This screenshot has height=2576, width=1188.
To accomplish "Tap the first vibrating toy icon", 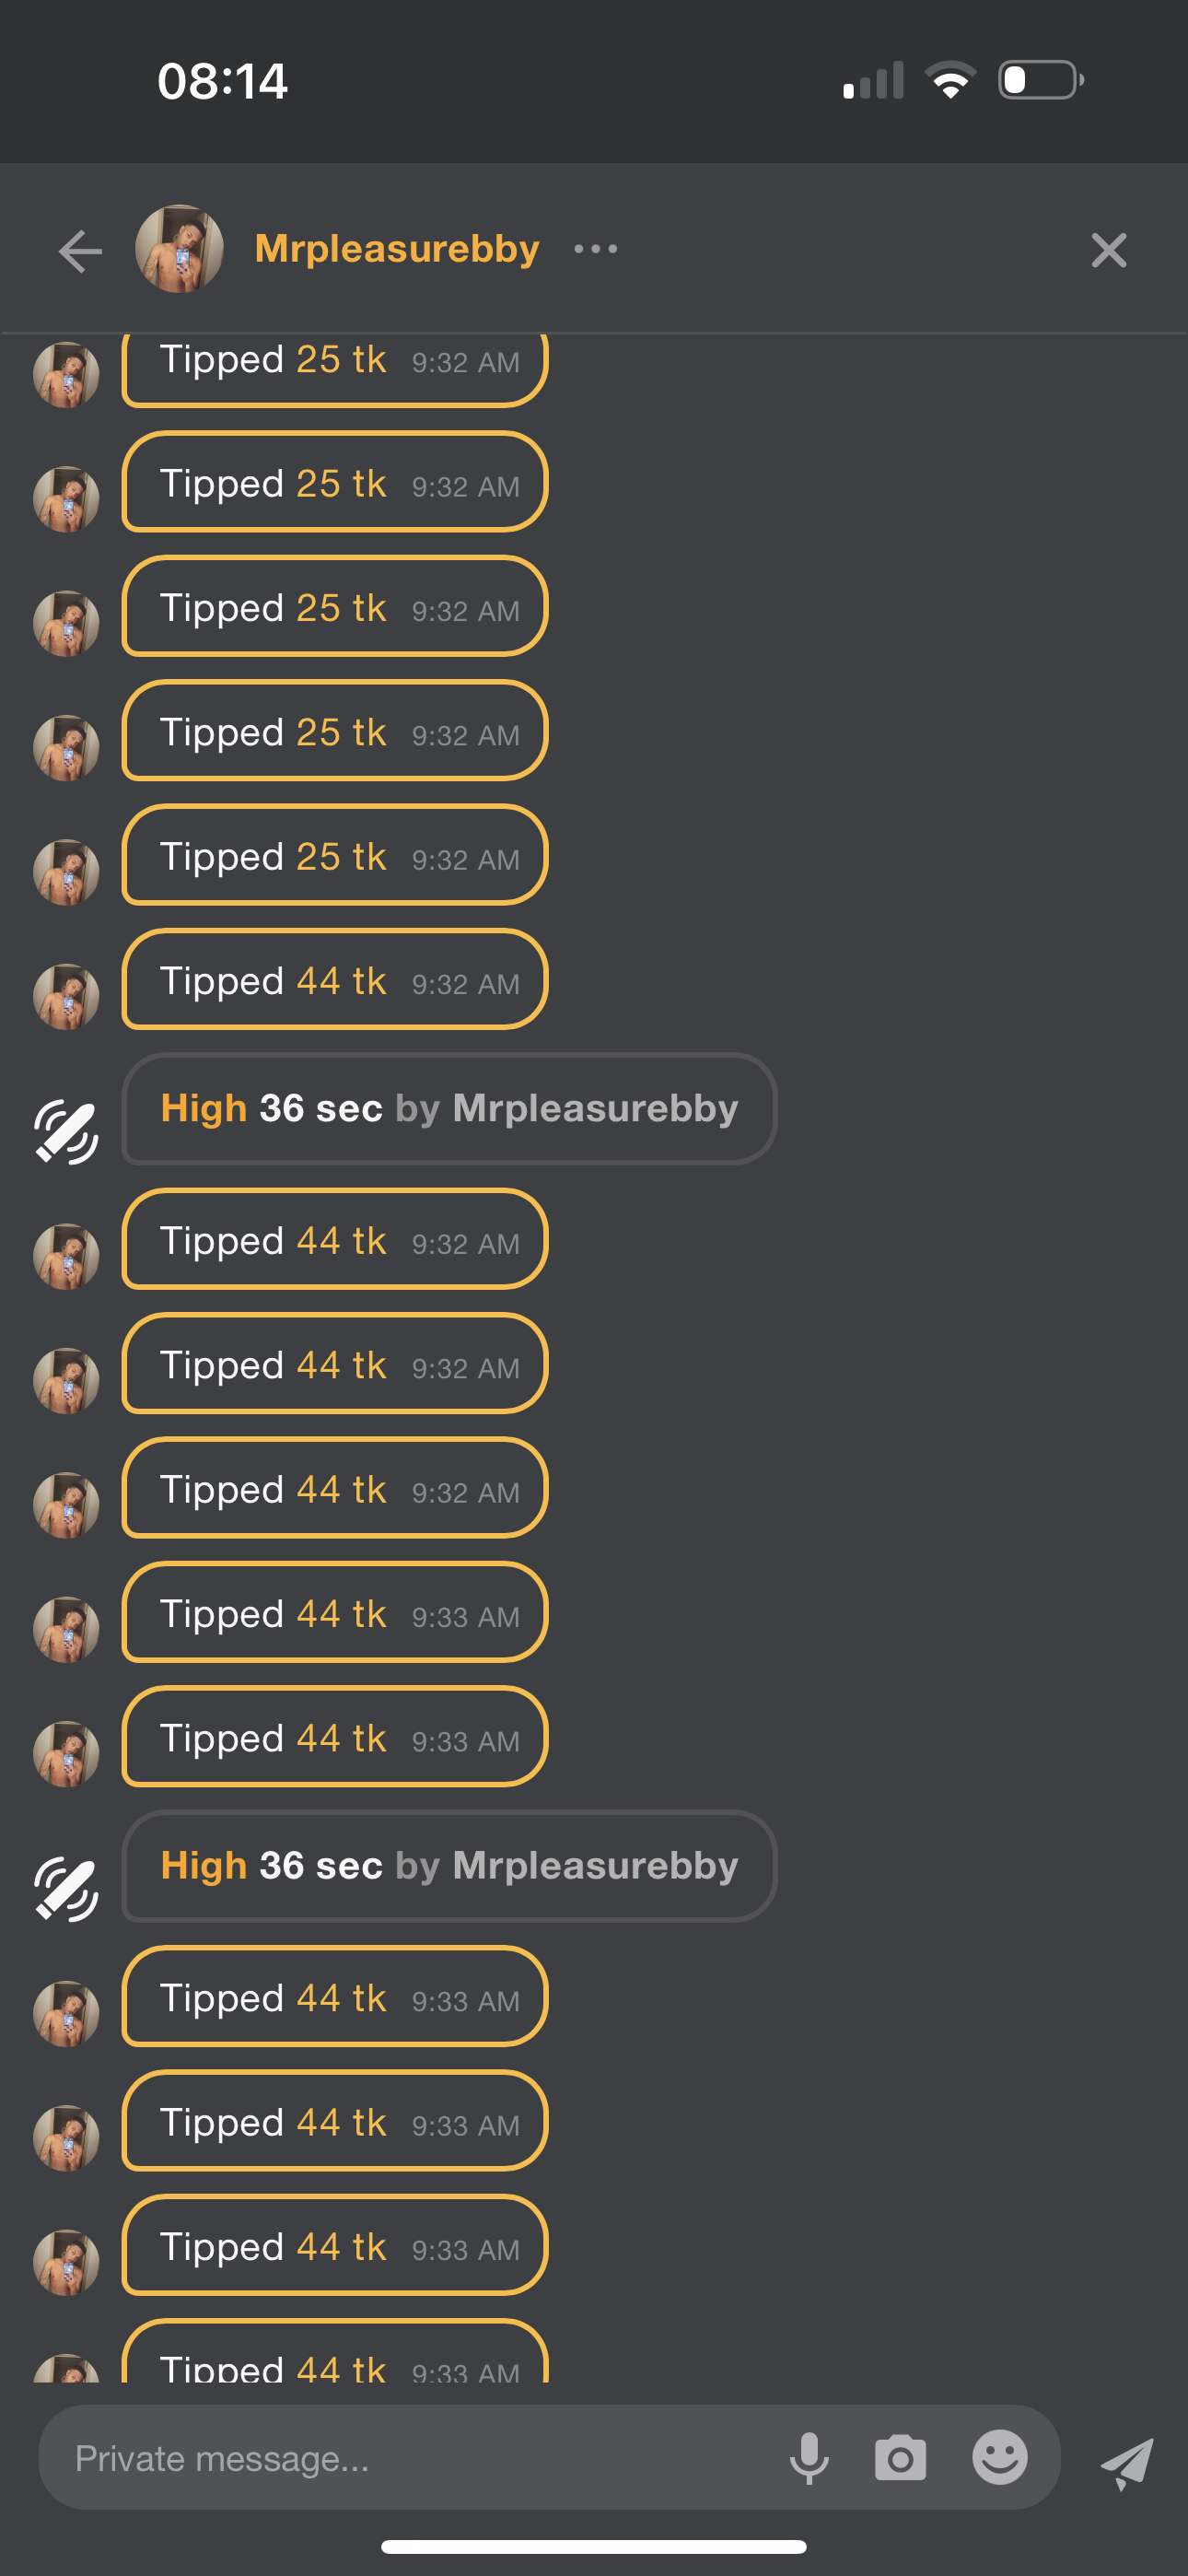I will click(66, 1132).
